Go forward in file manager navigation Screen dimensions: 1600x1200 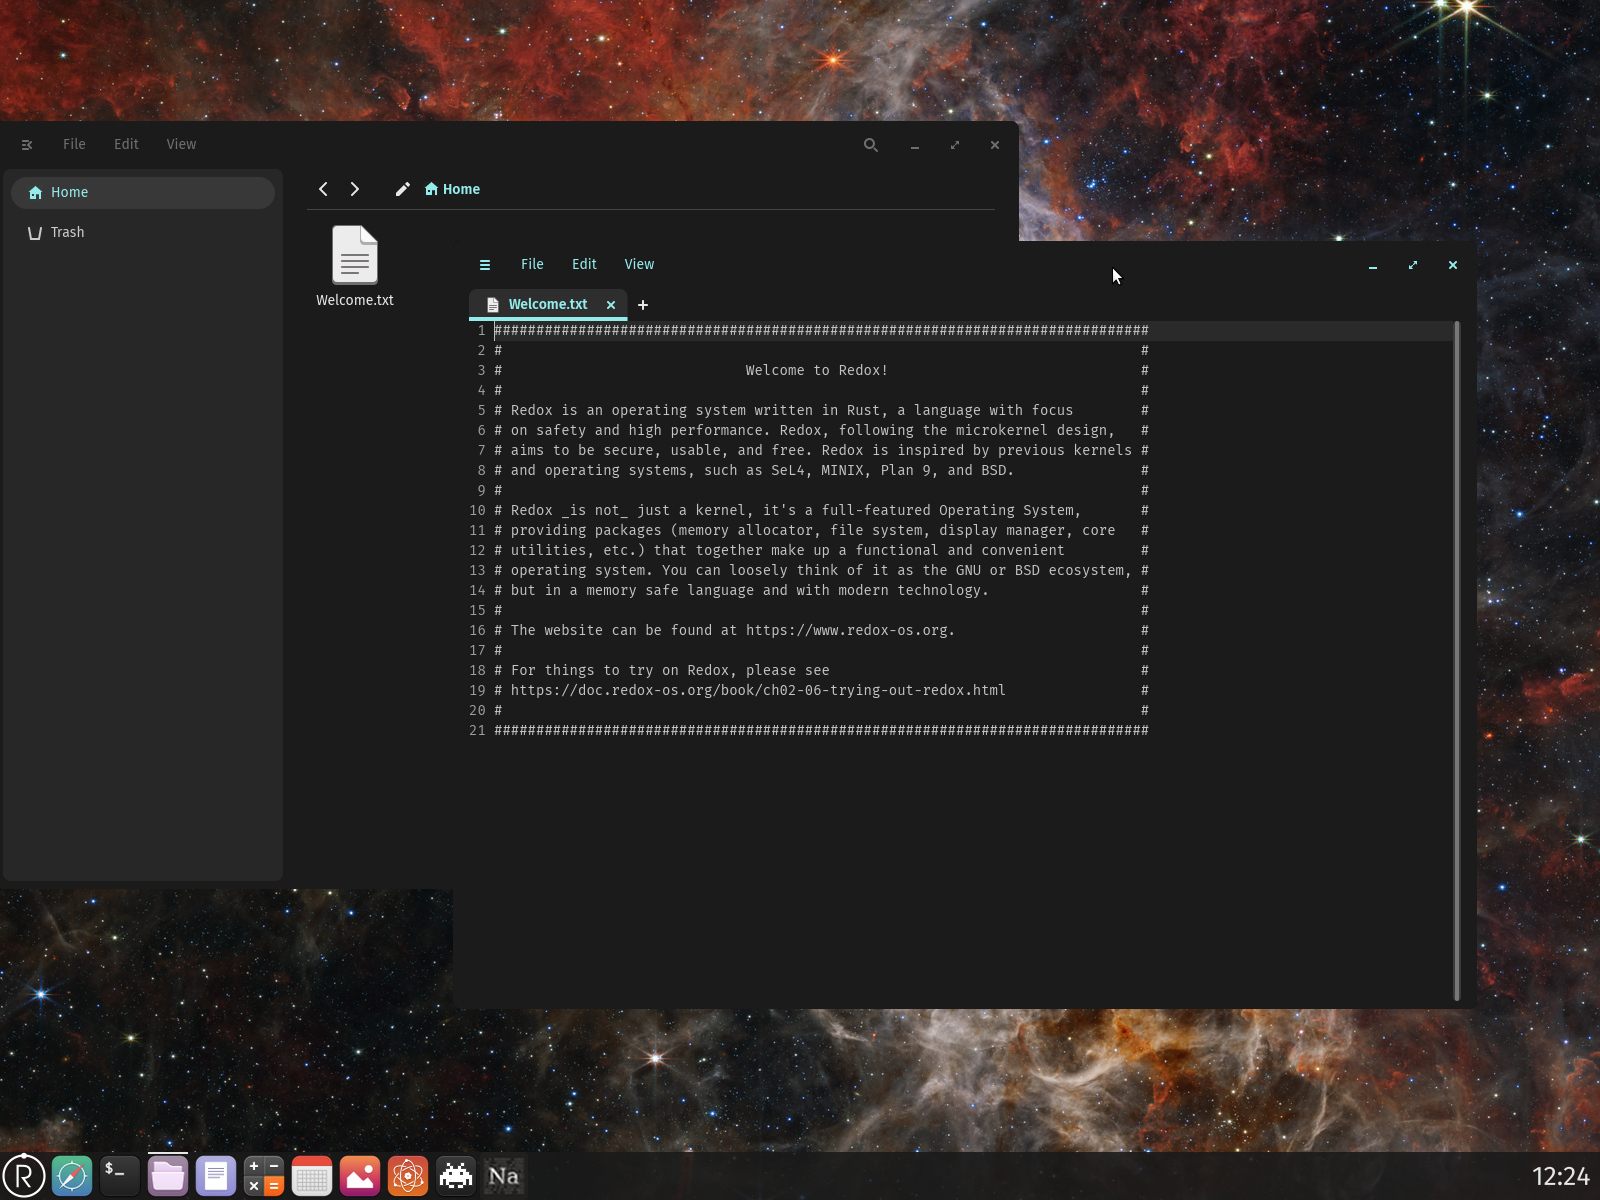(354, 189)
